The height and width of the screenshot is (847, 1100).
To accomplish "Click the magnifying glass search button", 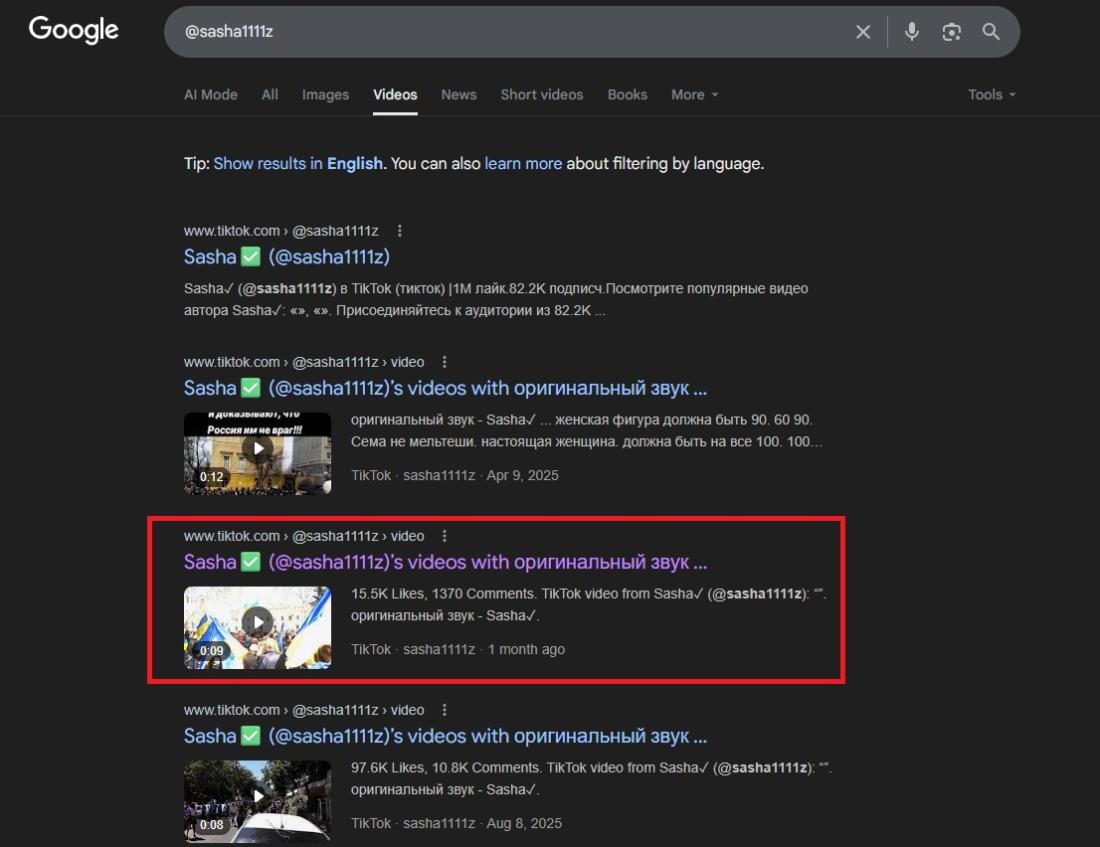I will click(x=991, y=32).
